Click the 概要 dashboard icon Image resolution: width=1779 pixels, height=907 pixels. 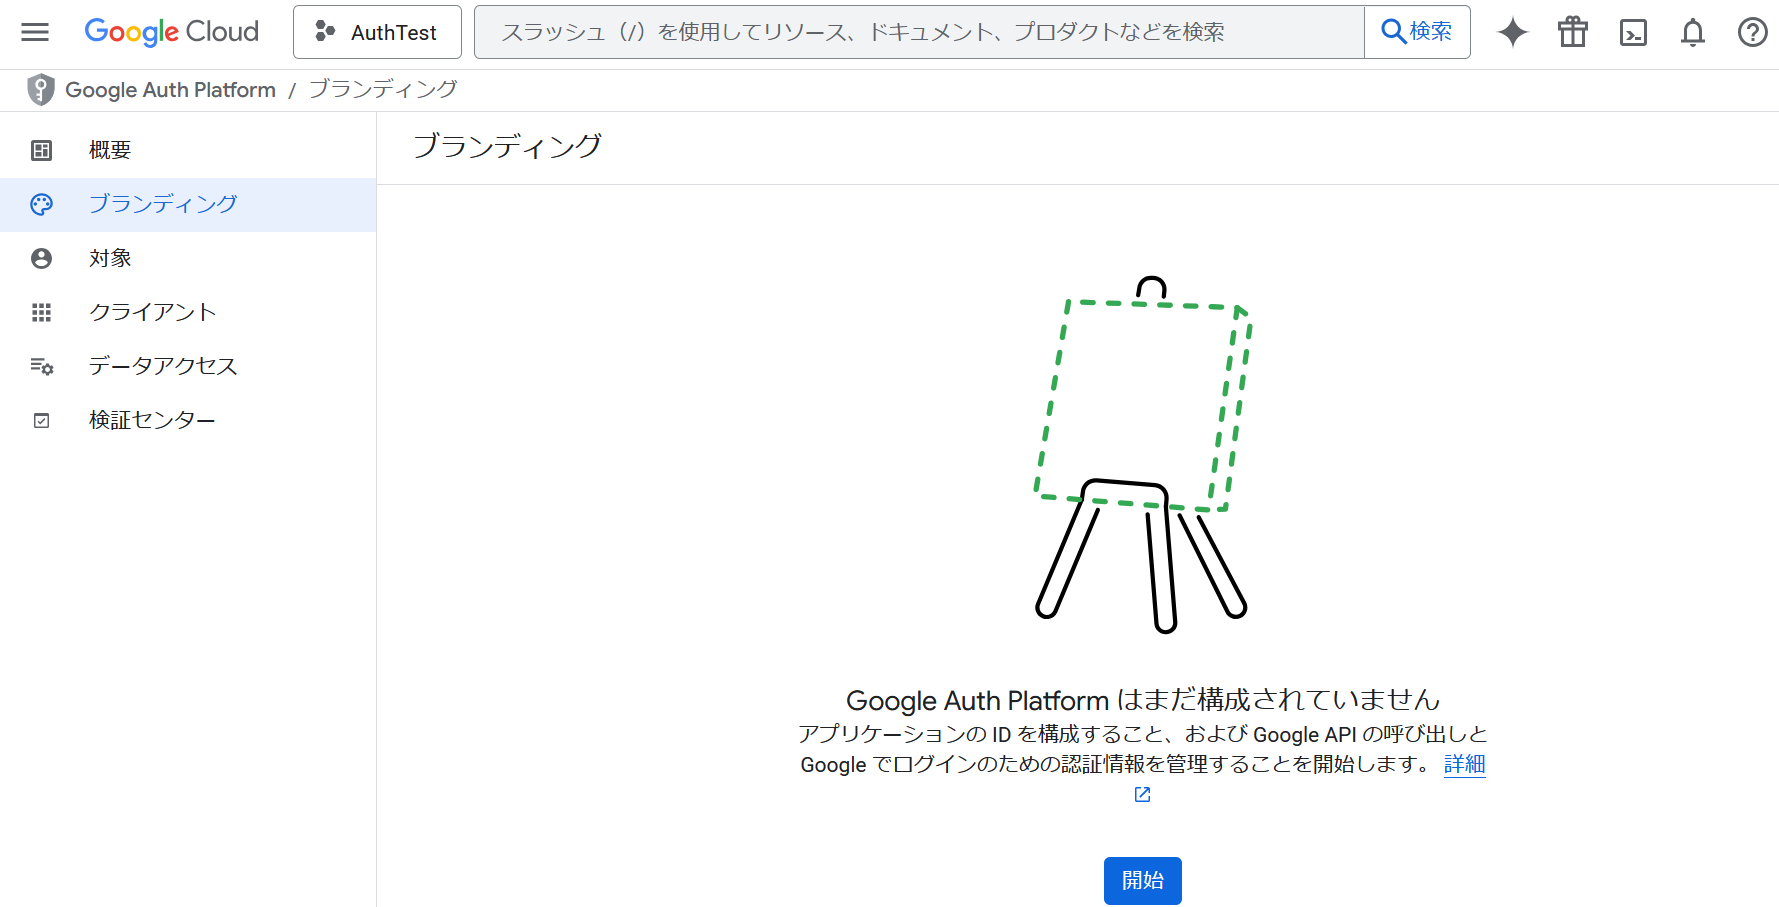point(41,150)
